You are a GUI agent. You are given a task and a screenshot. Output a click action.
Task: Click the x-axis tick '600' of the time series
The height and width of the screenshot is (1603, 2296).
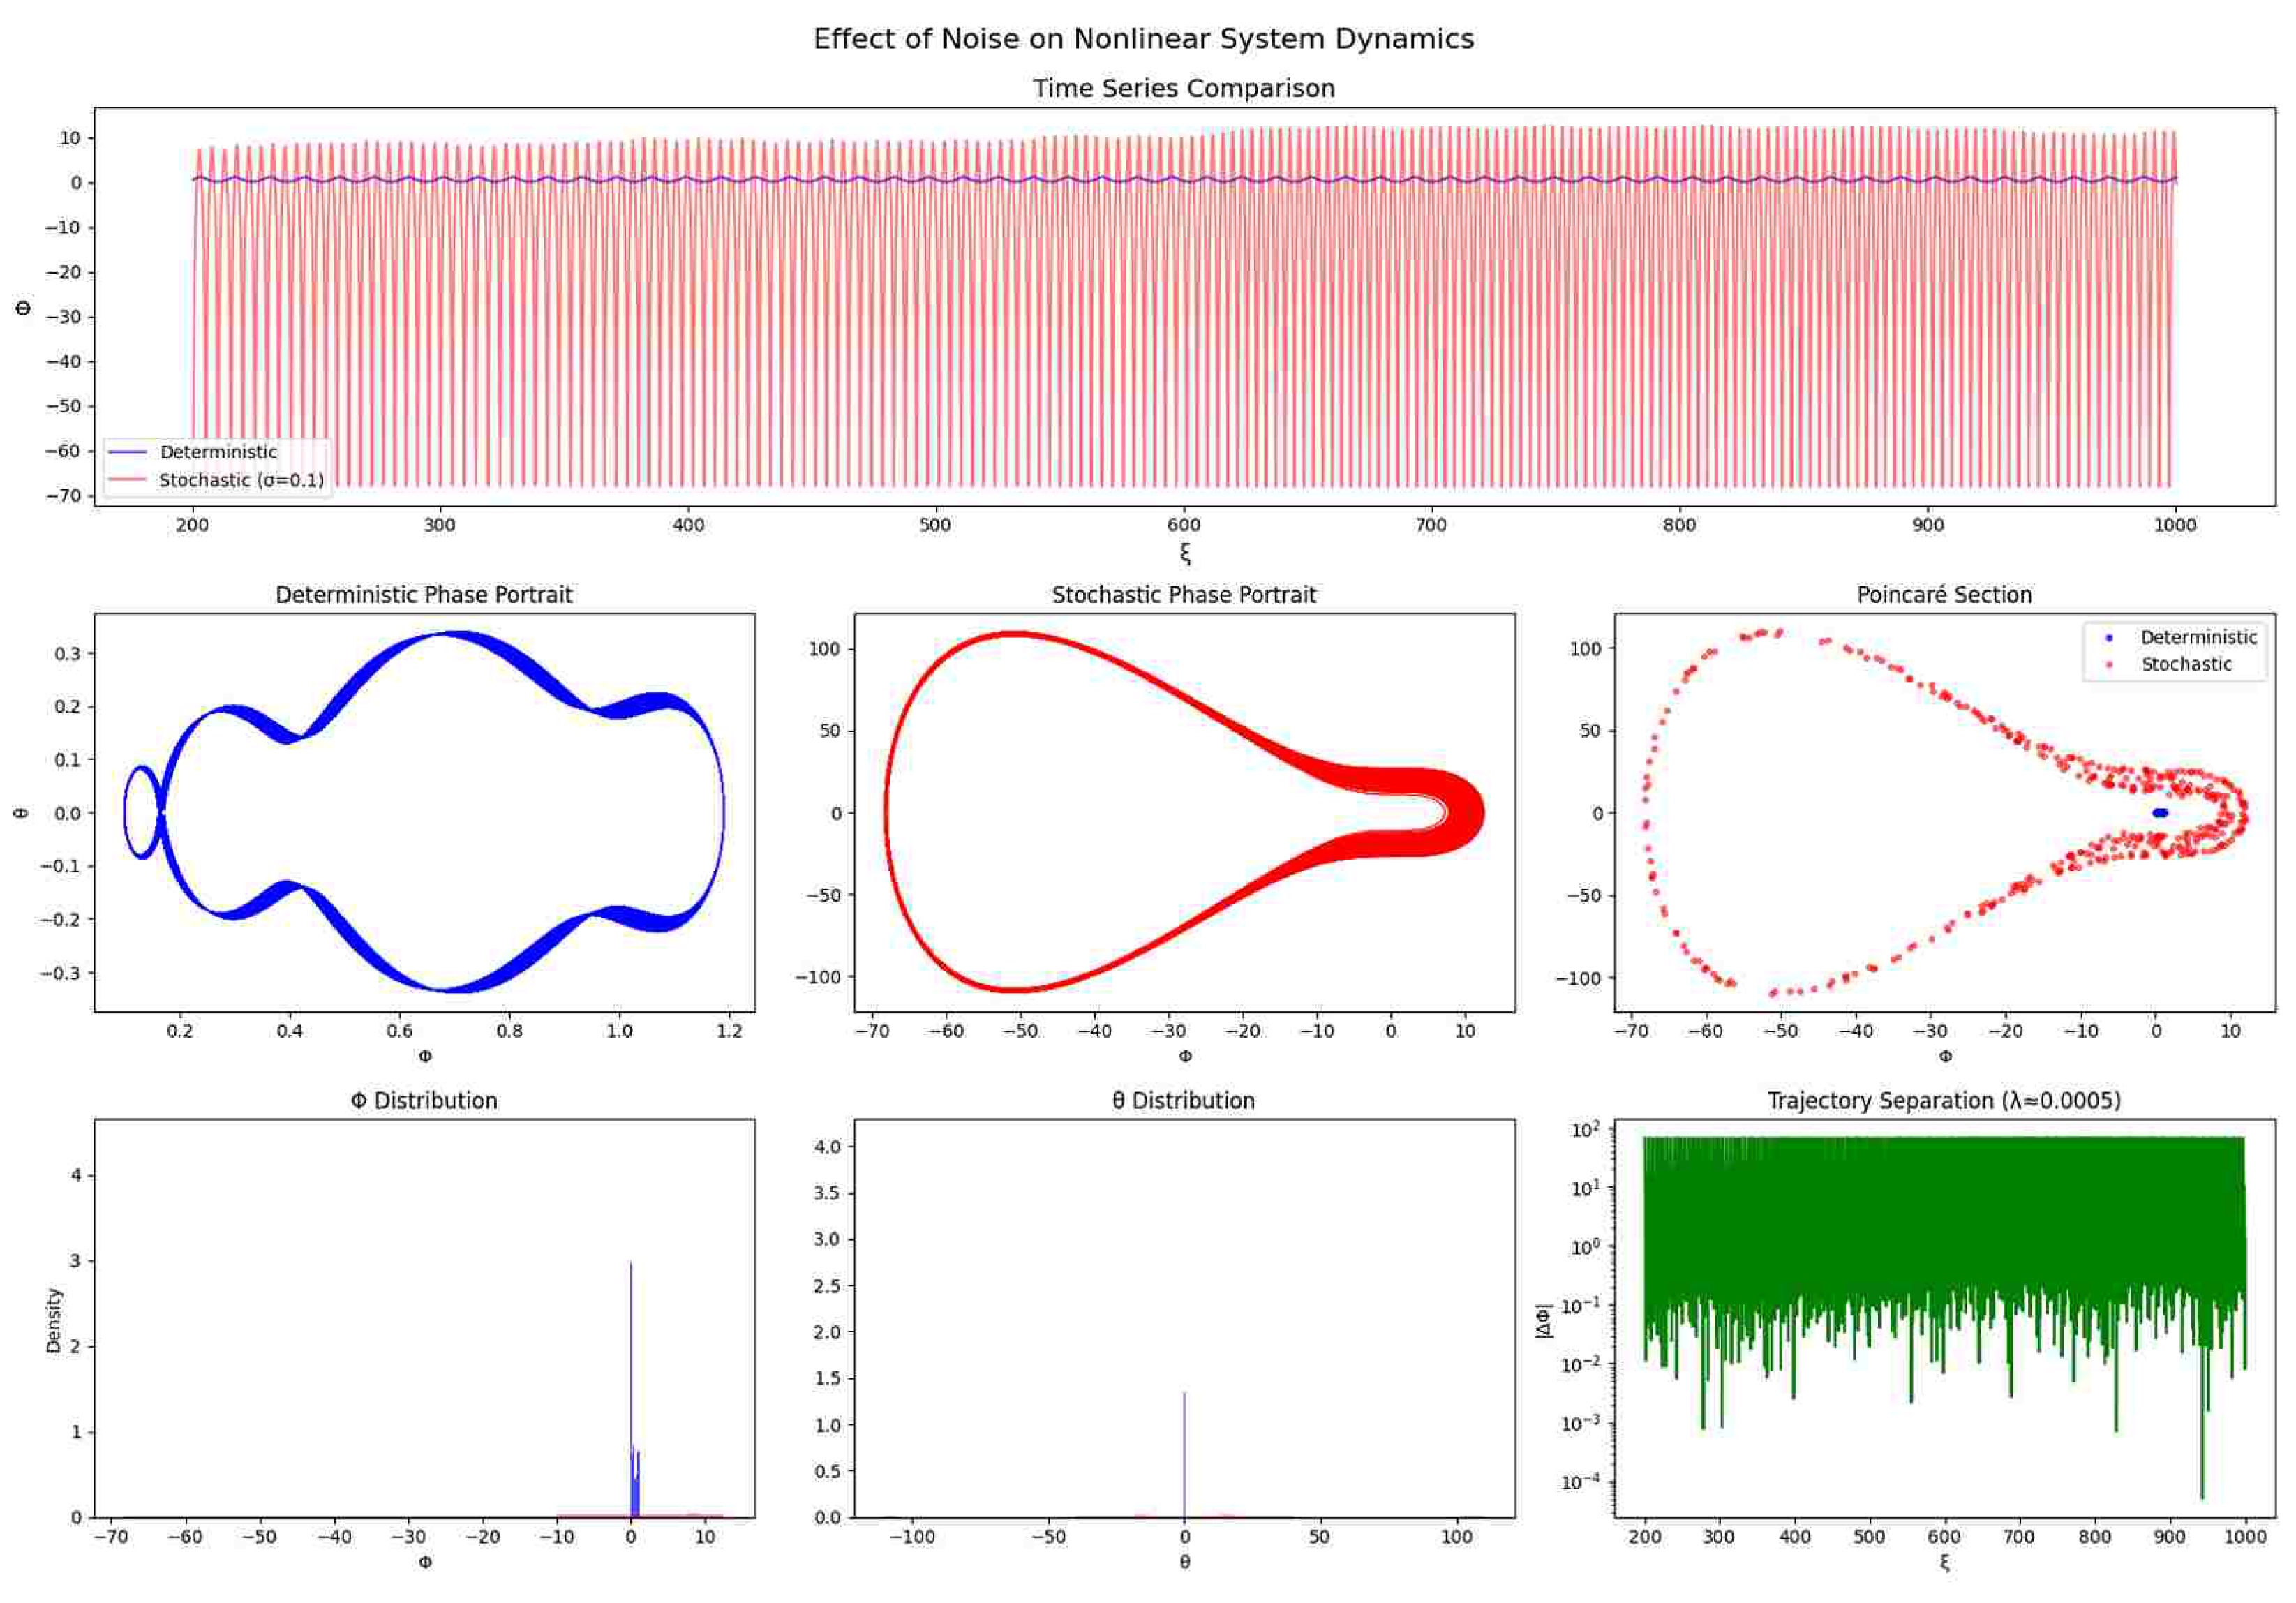pyautogui.click(x=1183, y=525)
